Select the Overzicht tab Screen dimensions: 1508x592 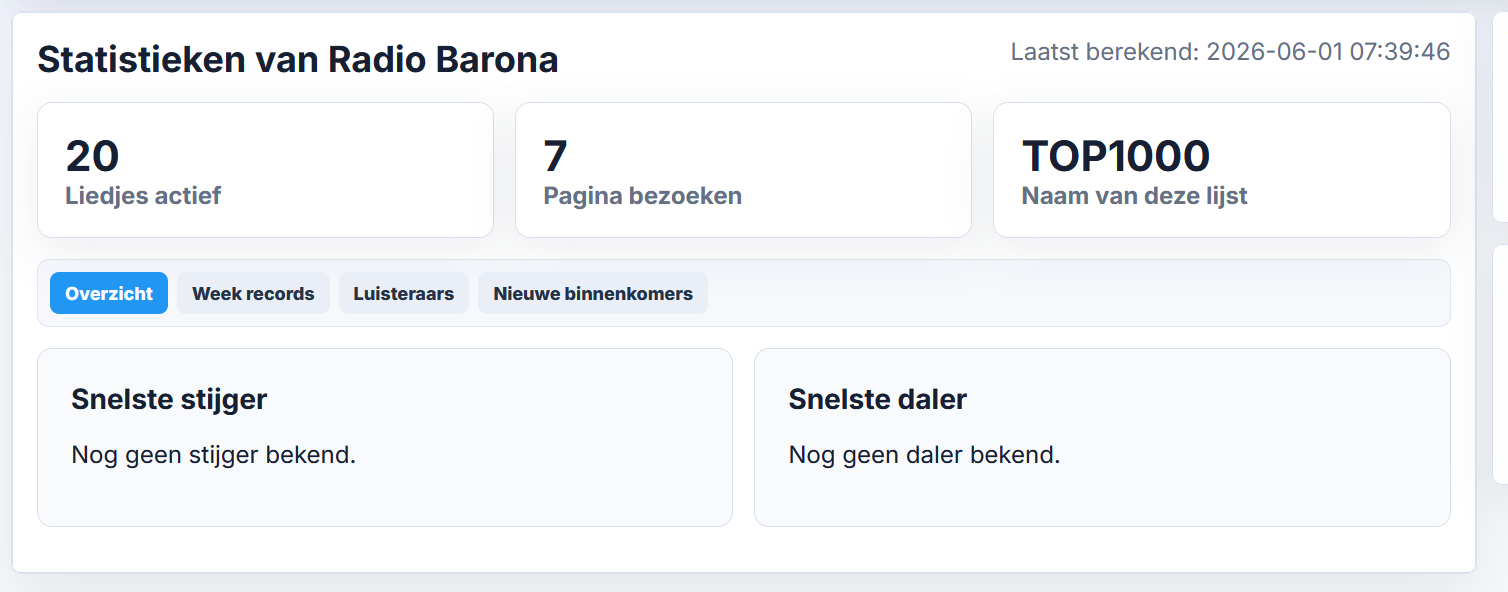coord(109,293)
